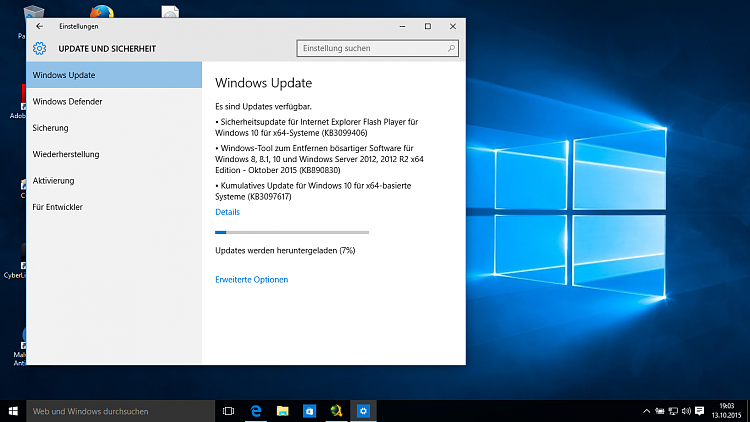This screenshot has height=422, width=750.
Task: Maximize the Einstellungen window
Action: coord(428,26)
